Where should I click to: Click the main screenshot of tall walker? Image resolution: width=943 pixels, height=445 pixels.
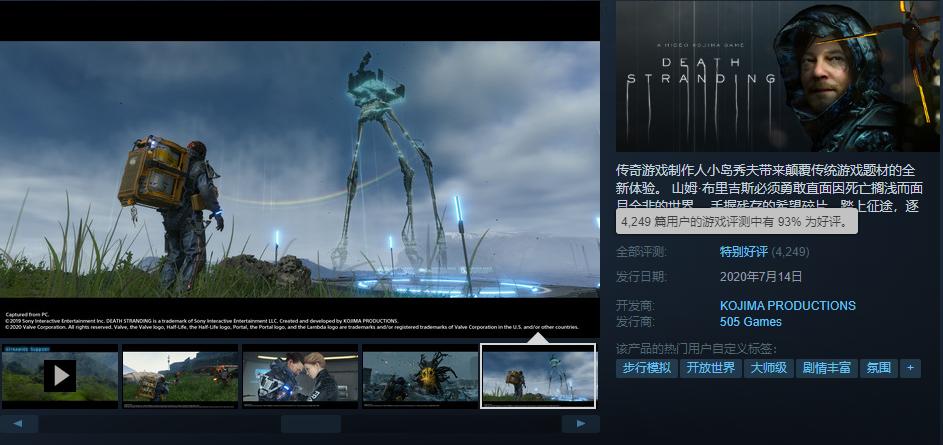[299, 169]
